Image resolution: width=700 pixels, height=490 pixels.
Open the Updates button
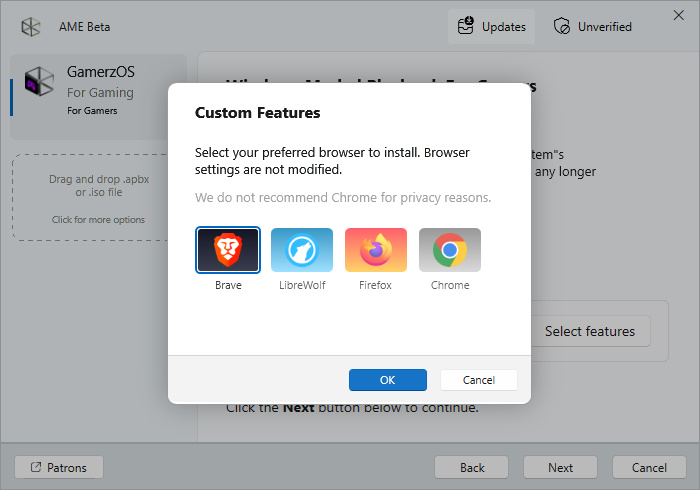492,27
